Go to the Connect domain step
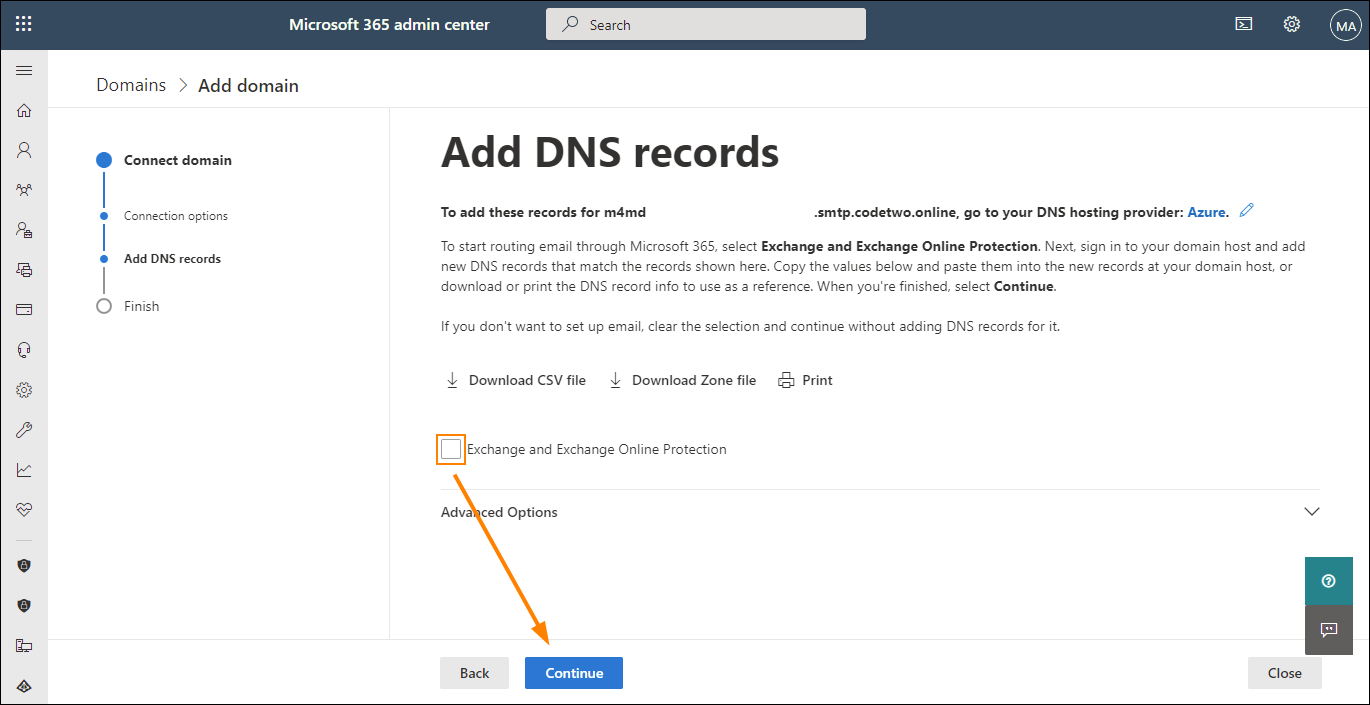 coord(178,160)
